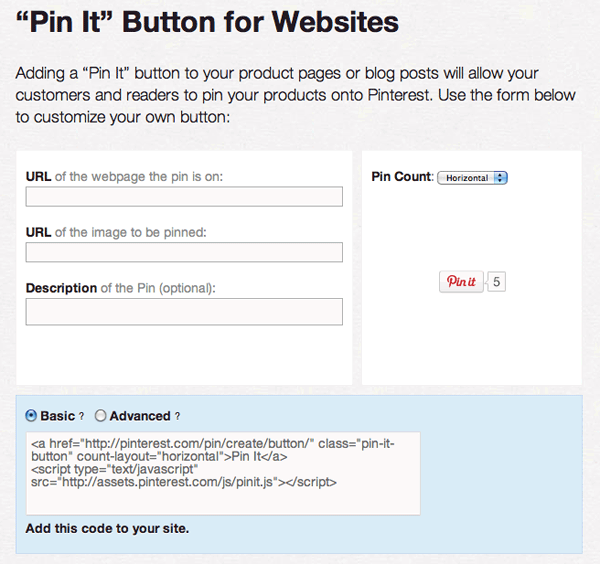Click the help question mark beside Basic

pos(81,416)
